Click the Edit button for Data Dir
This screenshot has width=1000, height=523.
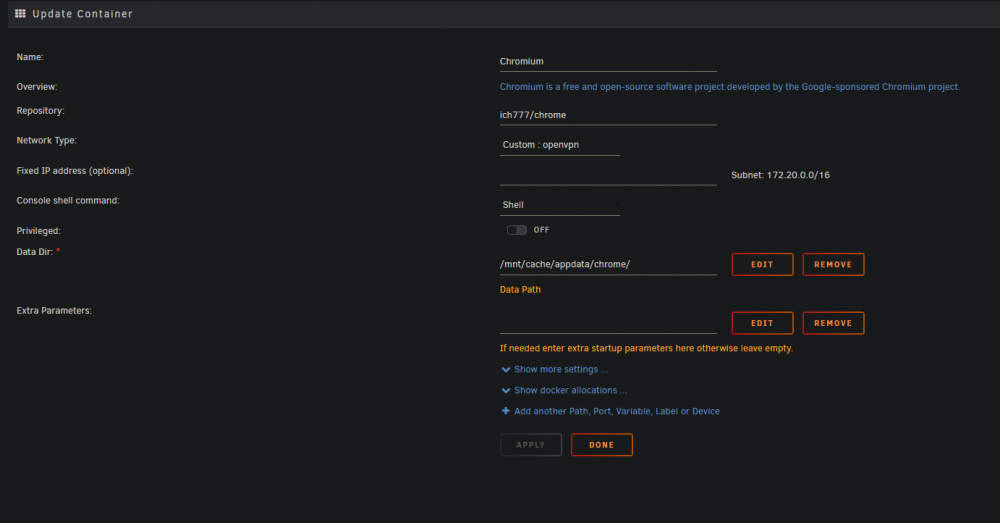[762, 264]
